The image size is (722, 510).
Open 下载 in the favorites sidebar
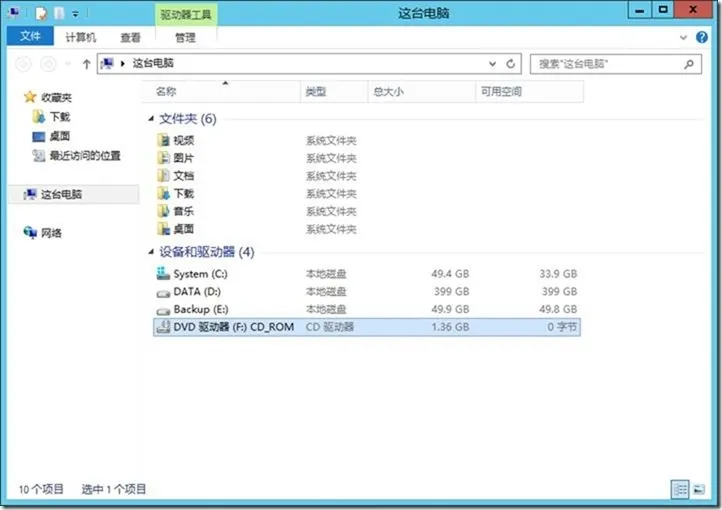52,116
